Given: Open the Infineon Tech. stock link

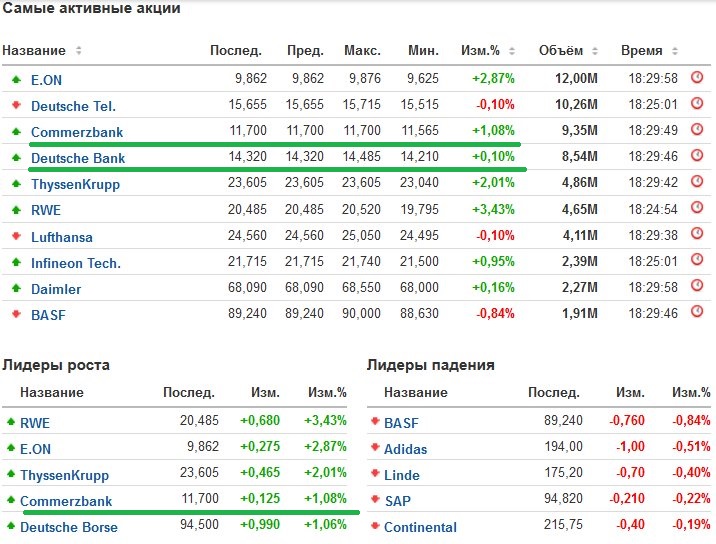Looking at the screenshot, I should point(76,262).
